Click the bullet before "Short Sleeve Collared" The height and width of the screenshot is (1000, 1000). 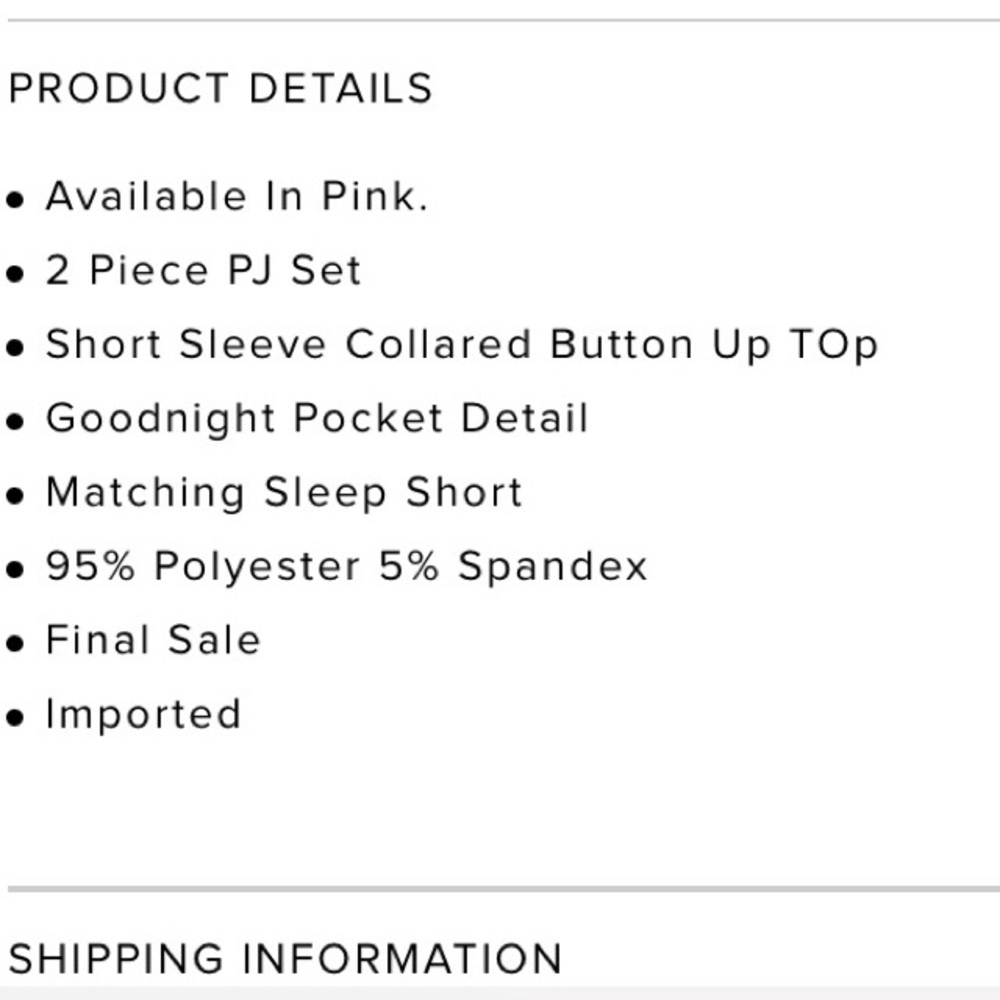pos(15,347)
